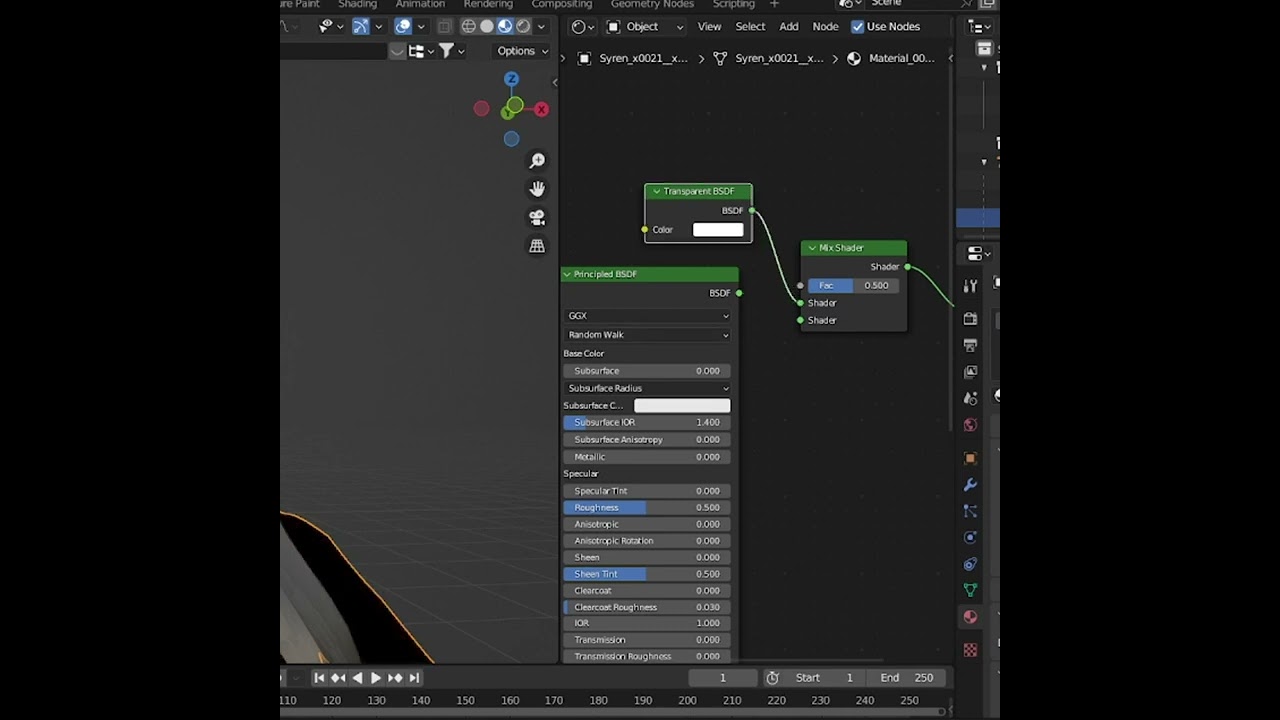Open Modifier Properties with the wrench icon
This screenshot has width=1280, height=720.
pos(970,485)
